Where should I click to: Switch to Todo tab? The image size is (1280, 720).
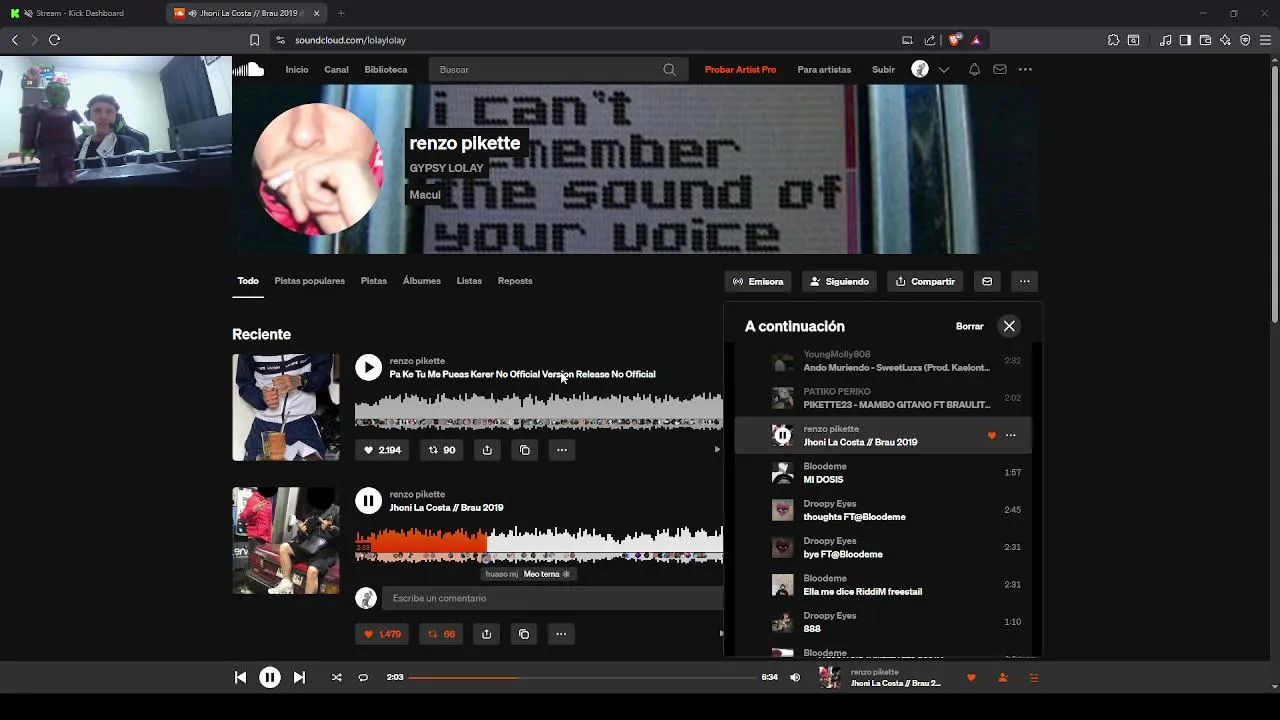coord(248,281)
